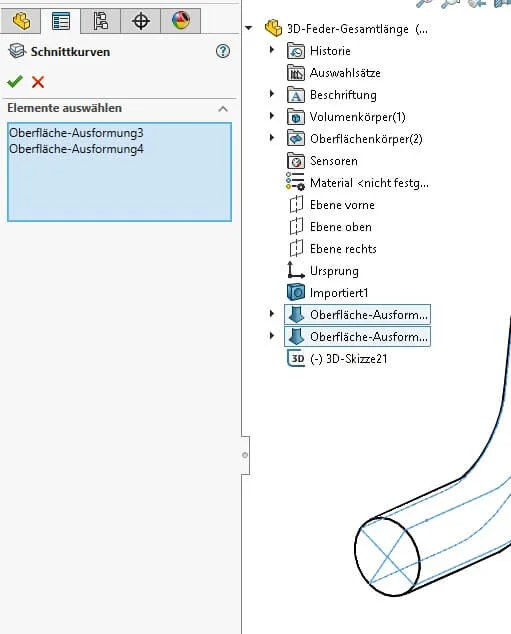Expand the Oberflächenkörper(2) folder
Screen dimensions: 511x634
(272, 138)
